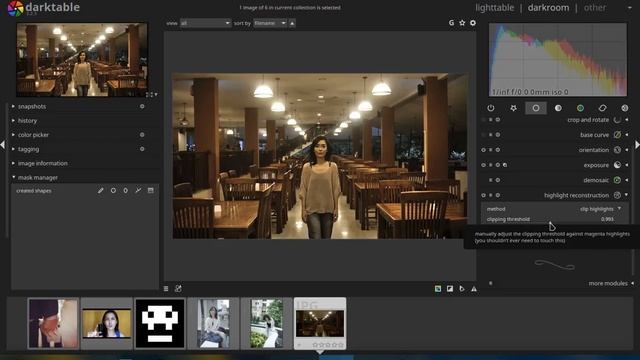Show favourite modules group (star icon)
The width and height of the screenshot is (640, 360).
click(513, 108)
